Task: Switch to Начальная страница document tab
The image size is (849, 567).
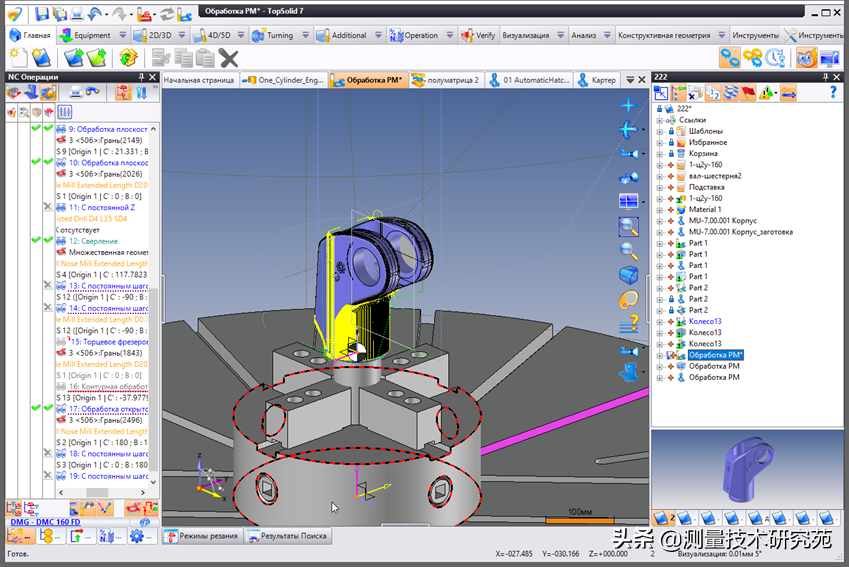Action: coord(199,80)
